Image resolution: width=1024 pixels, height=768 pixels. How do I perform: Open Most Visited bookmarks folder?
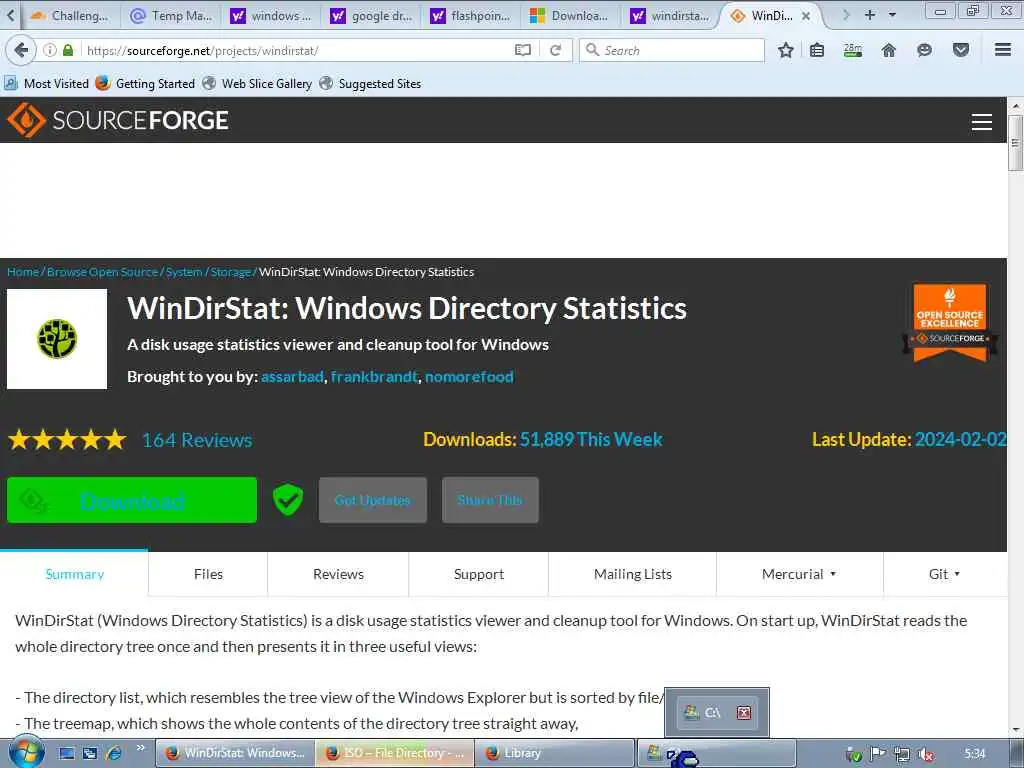click(x=46, y=84)
